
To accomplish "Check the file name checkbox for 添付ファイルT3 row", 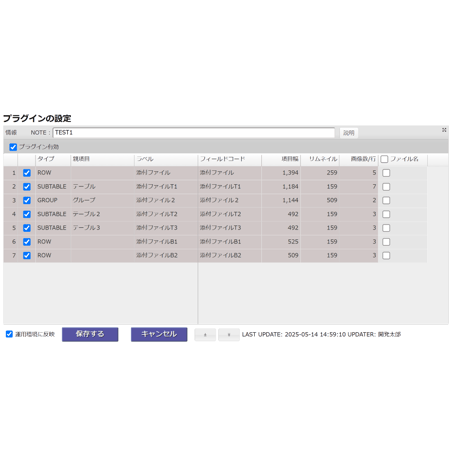I will click(386, 228).
